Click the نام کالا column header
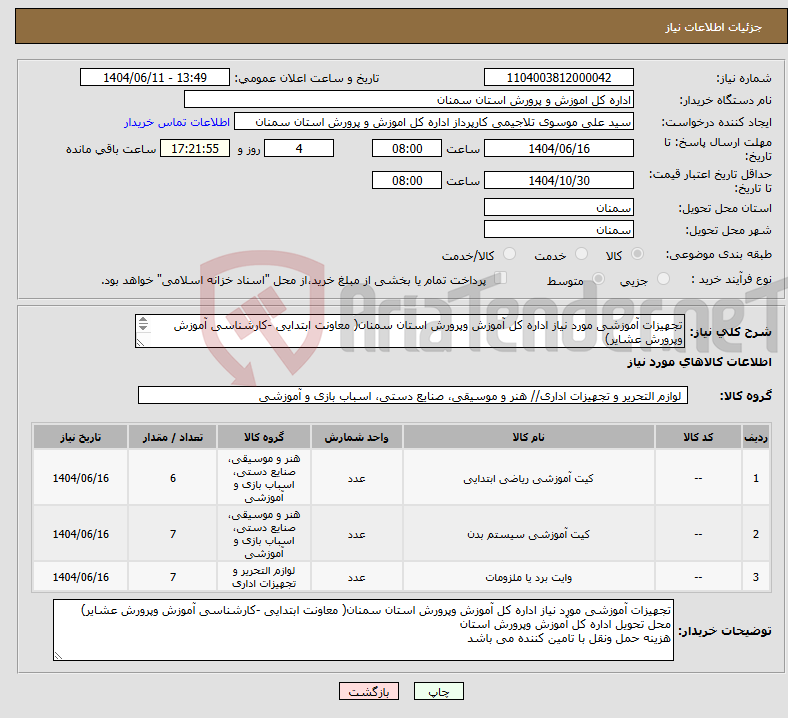The height and width of the screenshot is (718, 788). tap(528, 437)
